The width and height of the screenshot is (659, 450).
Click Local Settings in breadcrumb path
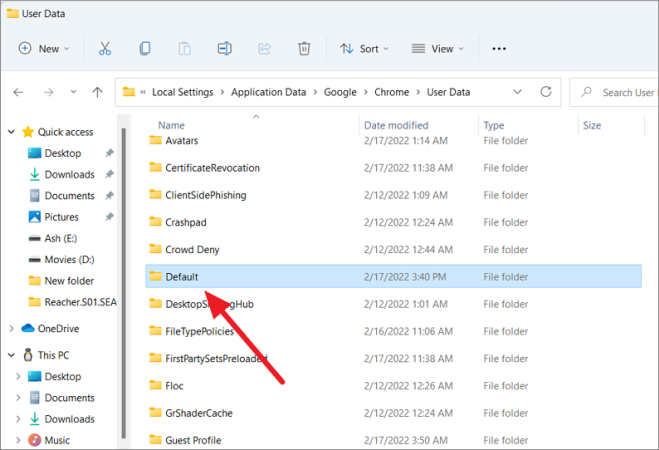coord(182,92)
